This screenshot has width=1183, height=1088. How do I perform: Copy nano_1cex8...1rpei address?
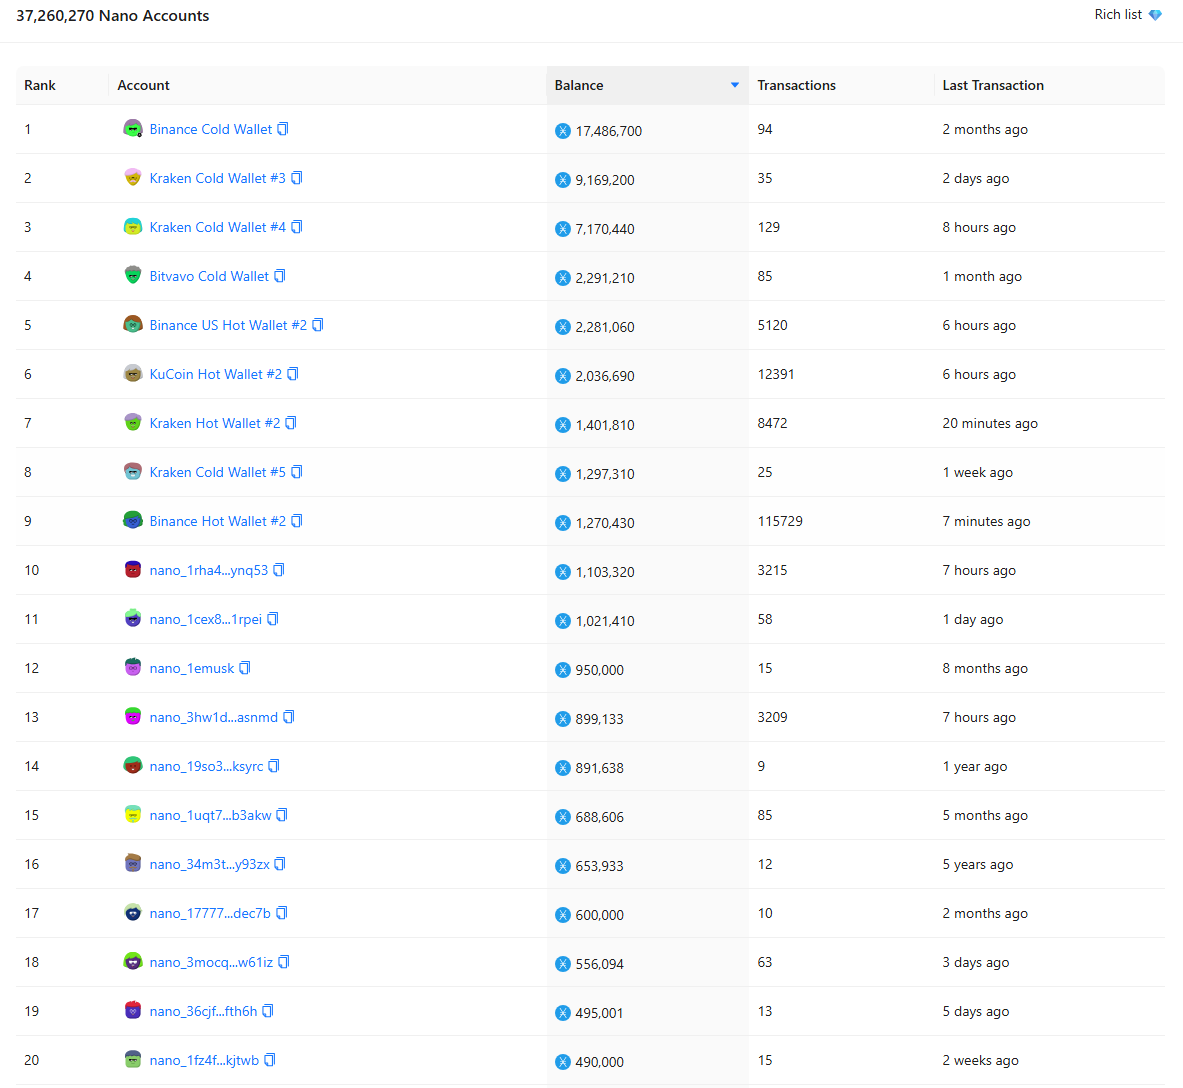[x=272, y=619]
